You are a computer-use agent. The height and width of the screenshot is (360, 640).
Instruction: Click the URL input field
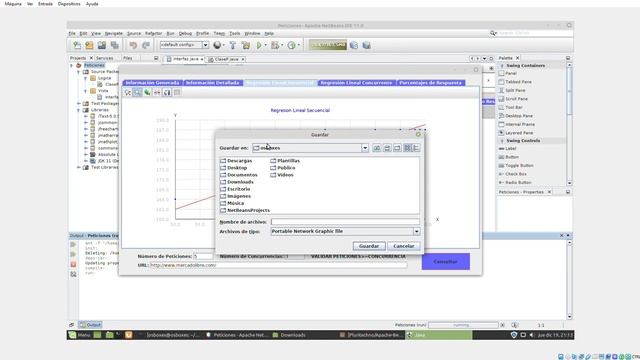[x=278, y=265]
